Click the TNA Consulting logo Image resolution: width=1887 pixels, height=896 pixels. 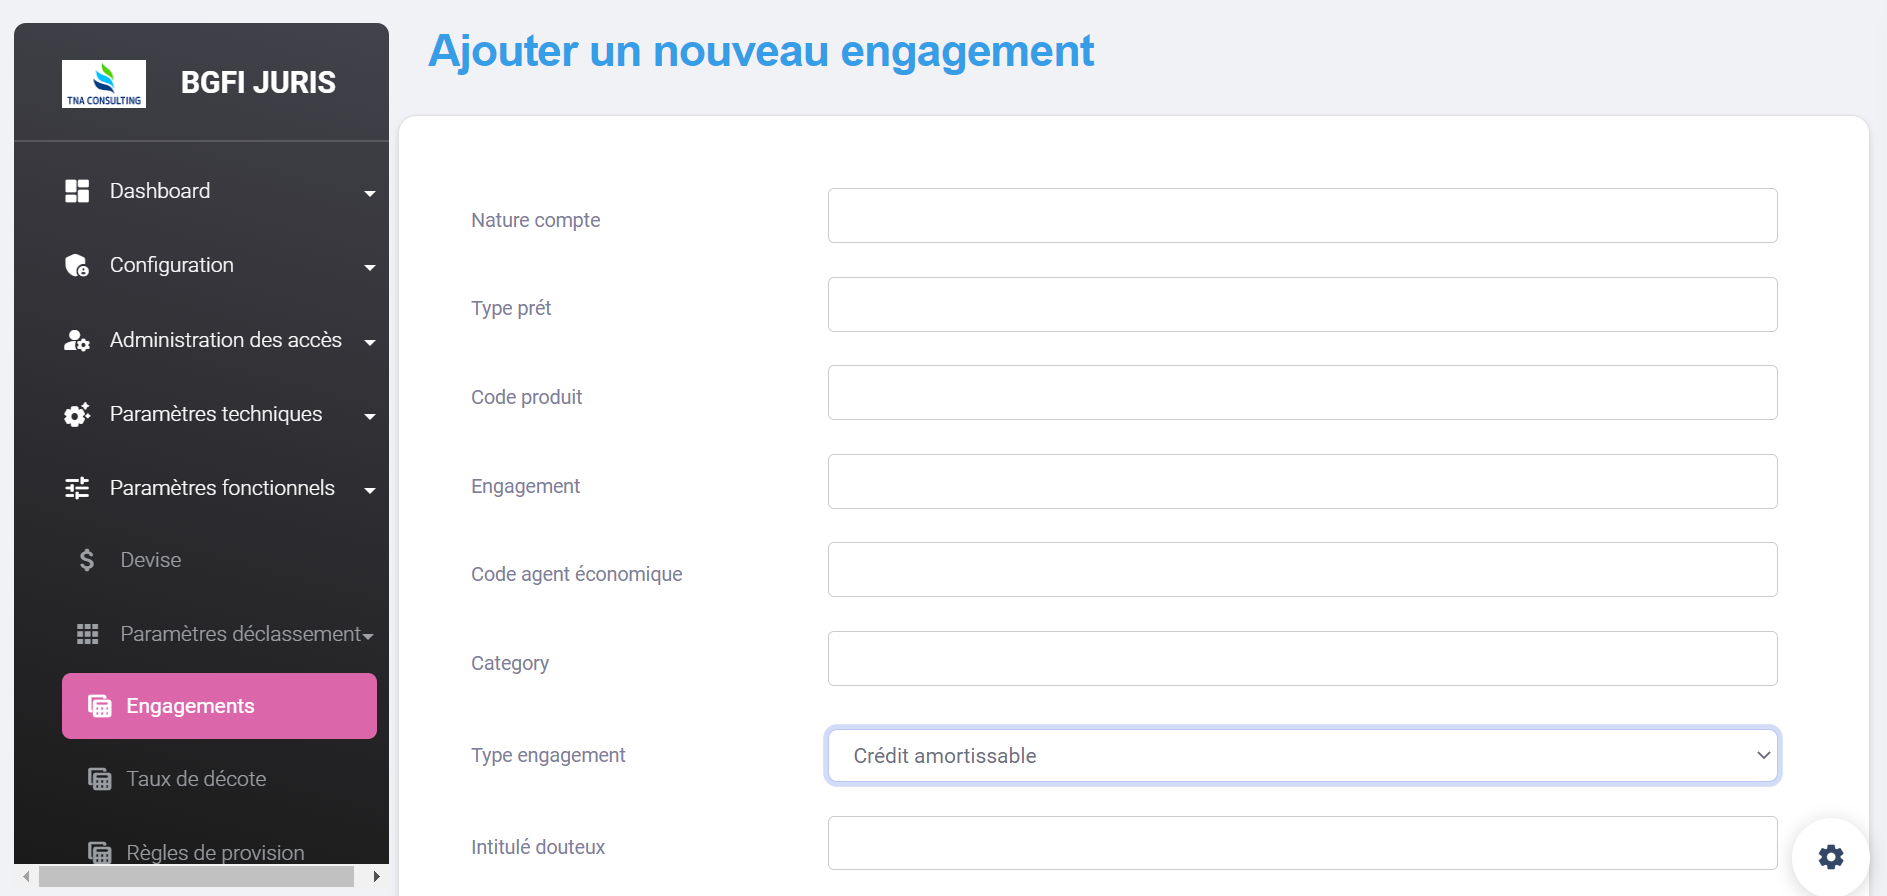click(x=104, y=84)
